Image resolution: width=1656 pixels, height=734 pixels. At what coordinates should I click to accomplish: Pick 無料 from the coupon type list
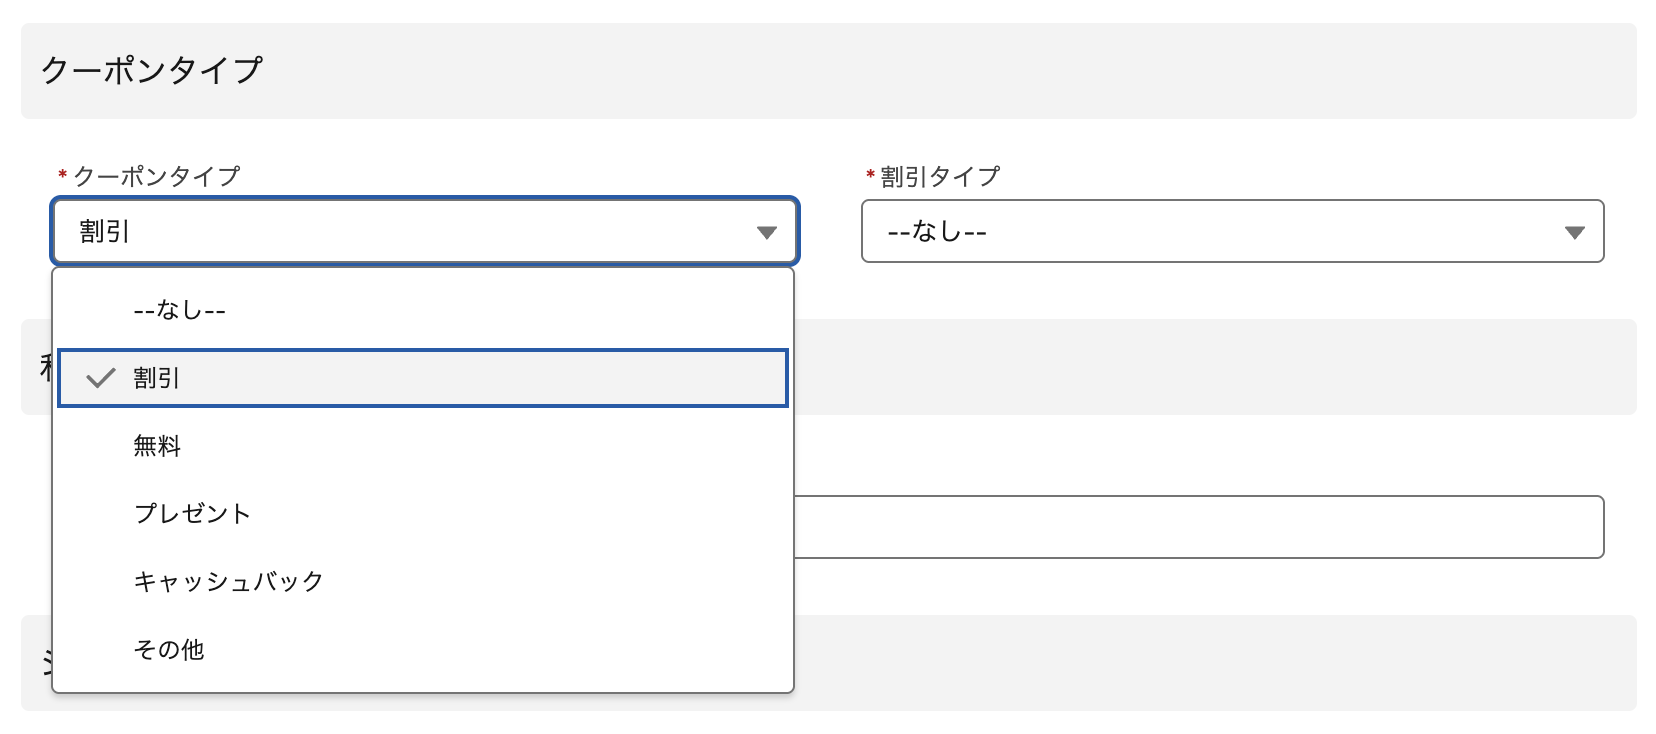157,446
